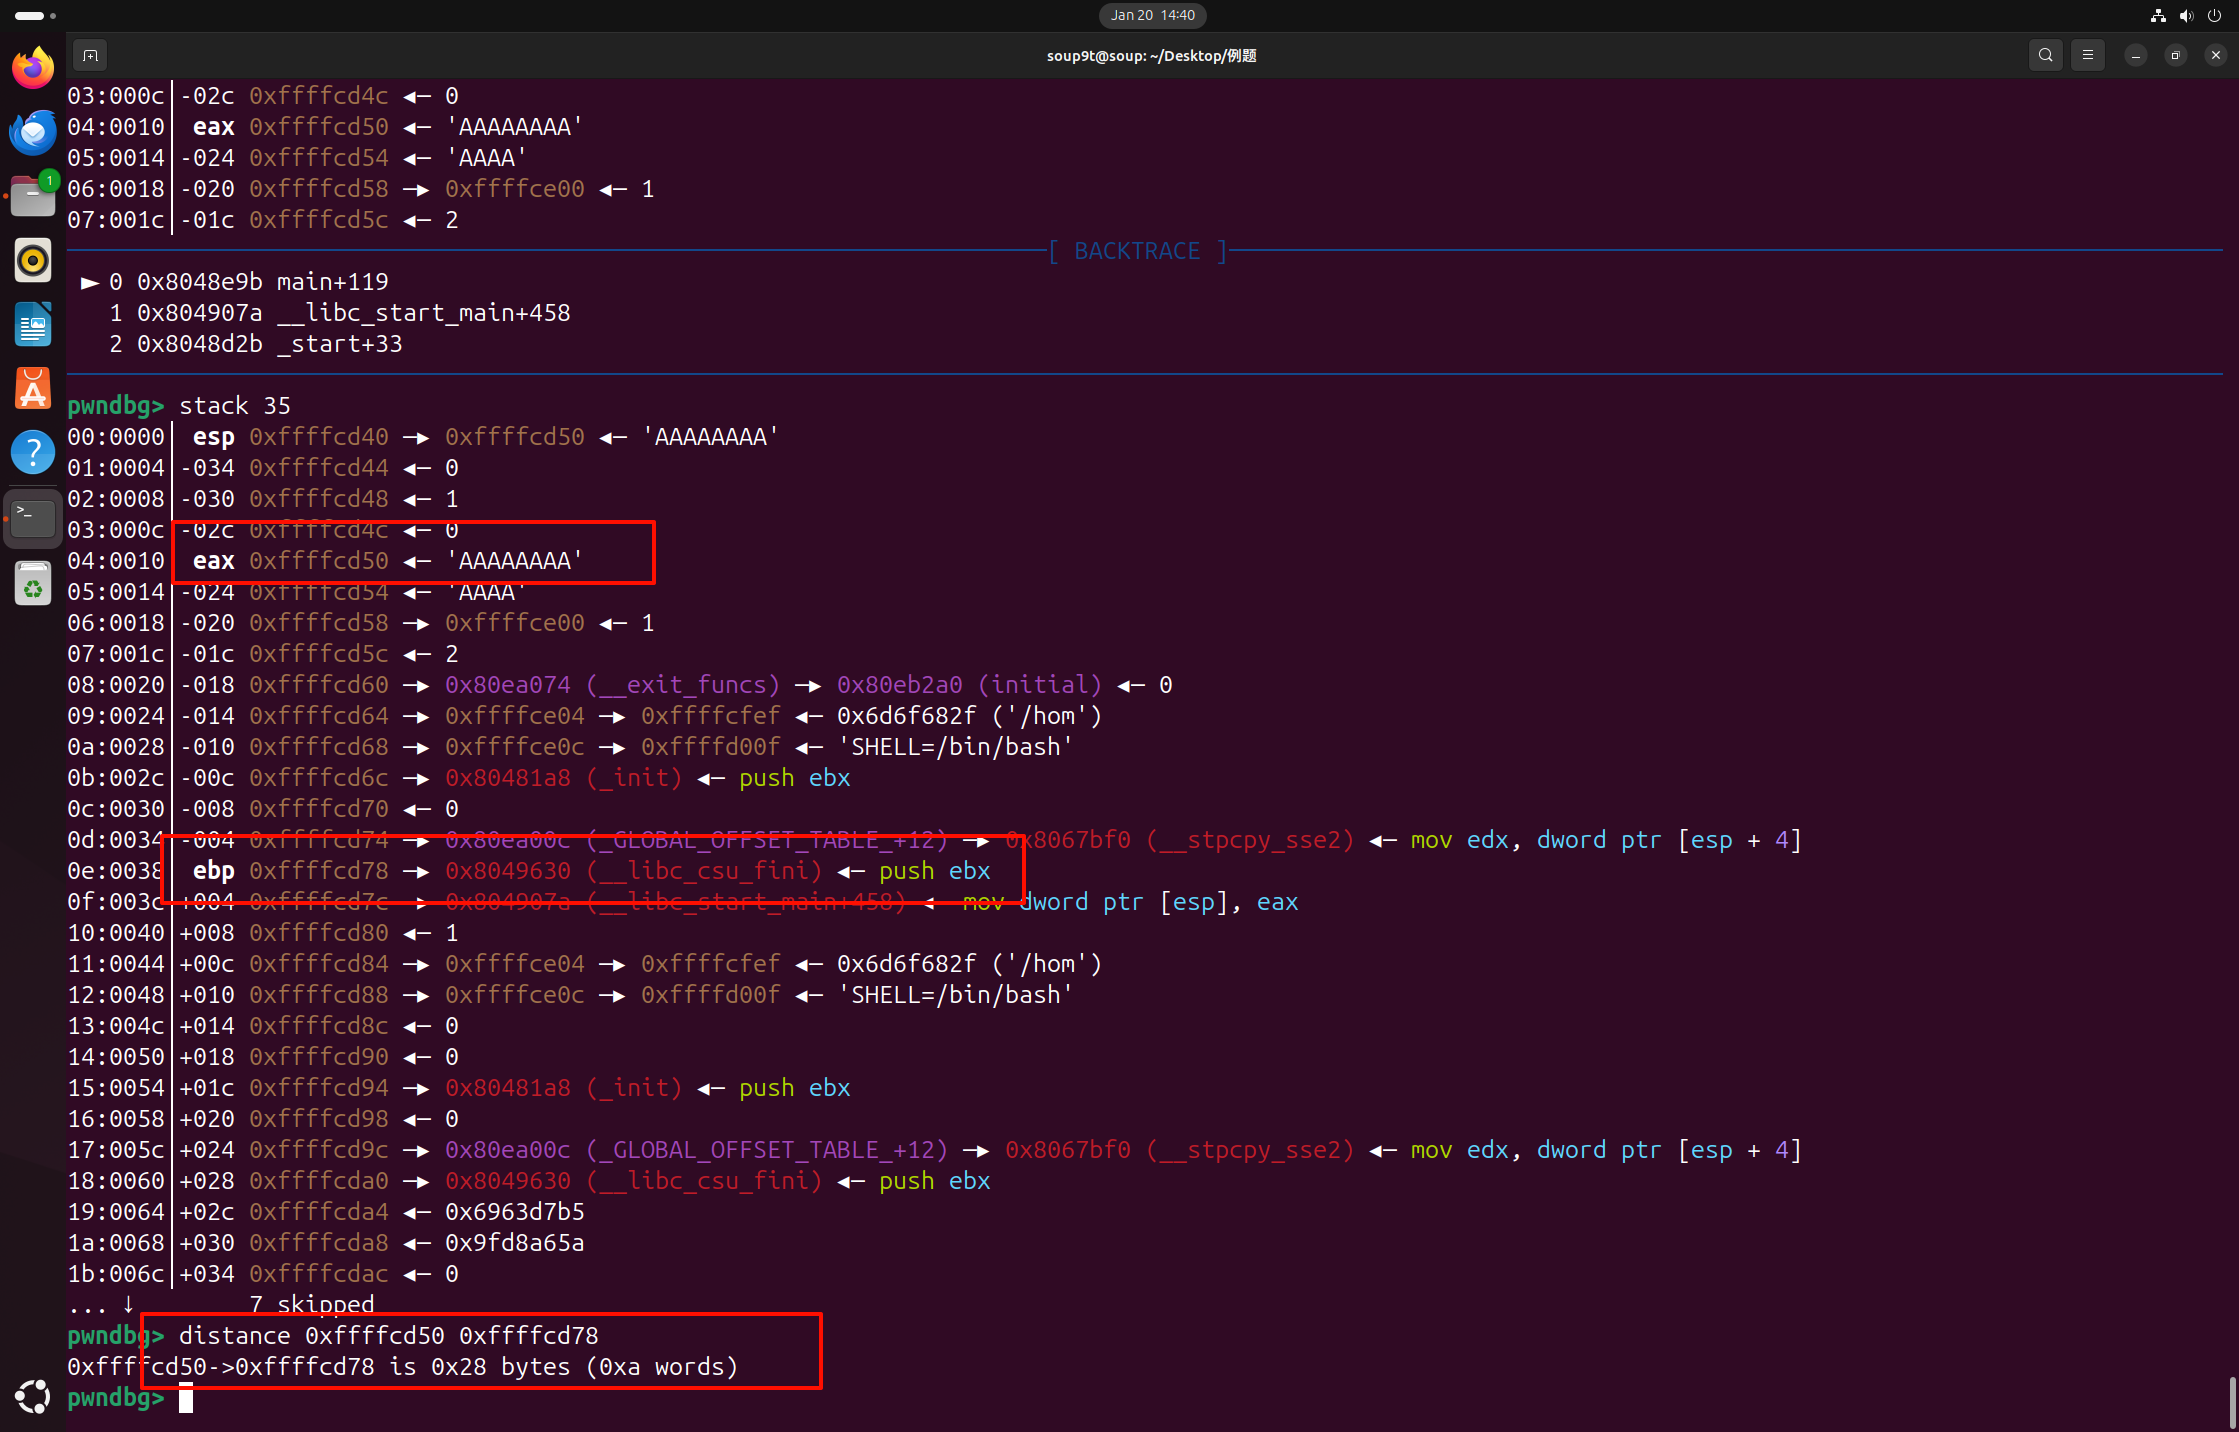
Task: Open the Help application
Action: tap(33, 452)
